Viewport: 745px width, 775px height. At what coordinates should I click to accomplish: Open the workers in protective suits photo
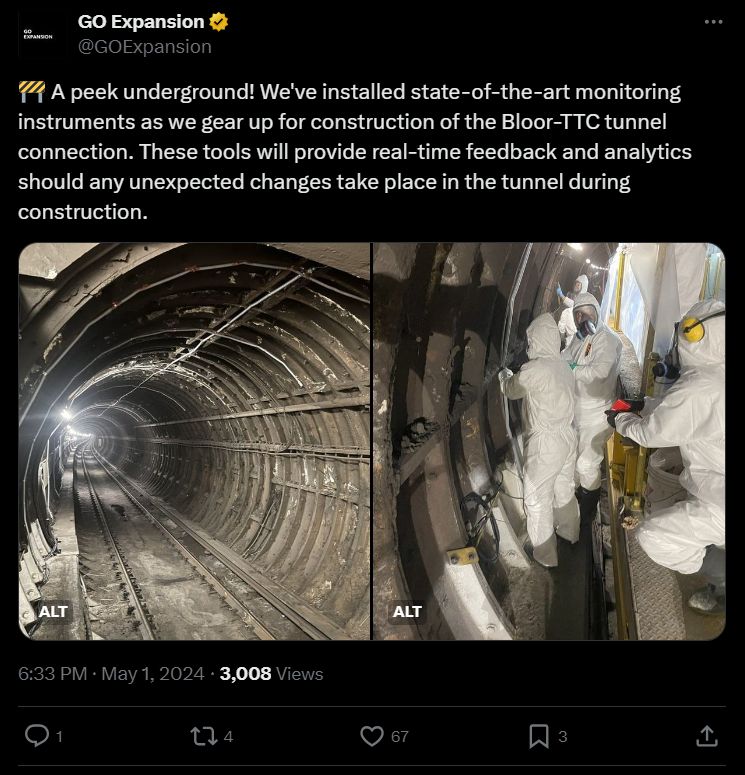tap(549, 440)
